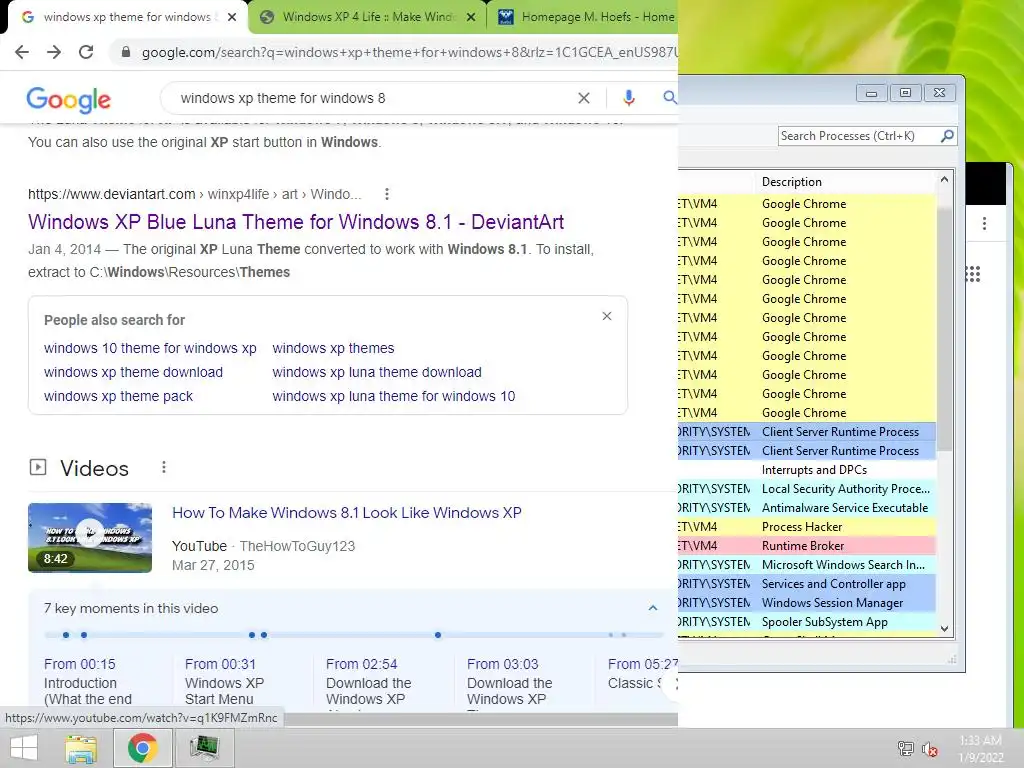Open apps grid icon in background window
The height and width of the screenshot is (768, 1024).
click(973, 274)
